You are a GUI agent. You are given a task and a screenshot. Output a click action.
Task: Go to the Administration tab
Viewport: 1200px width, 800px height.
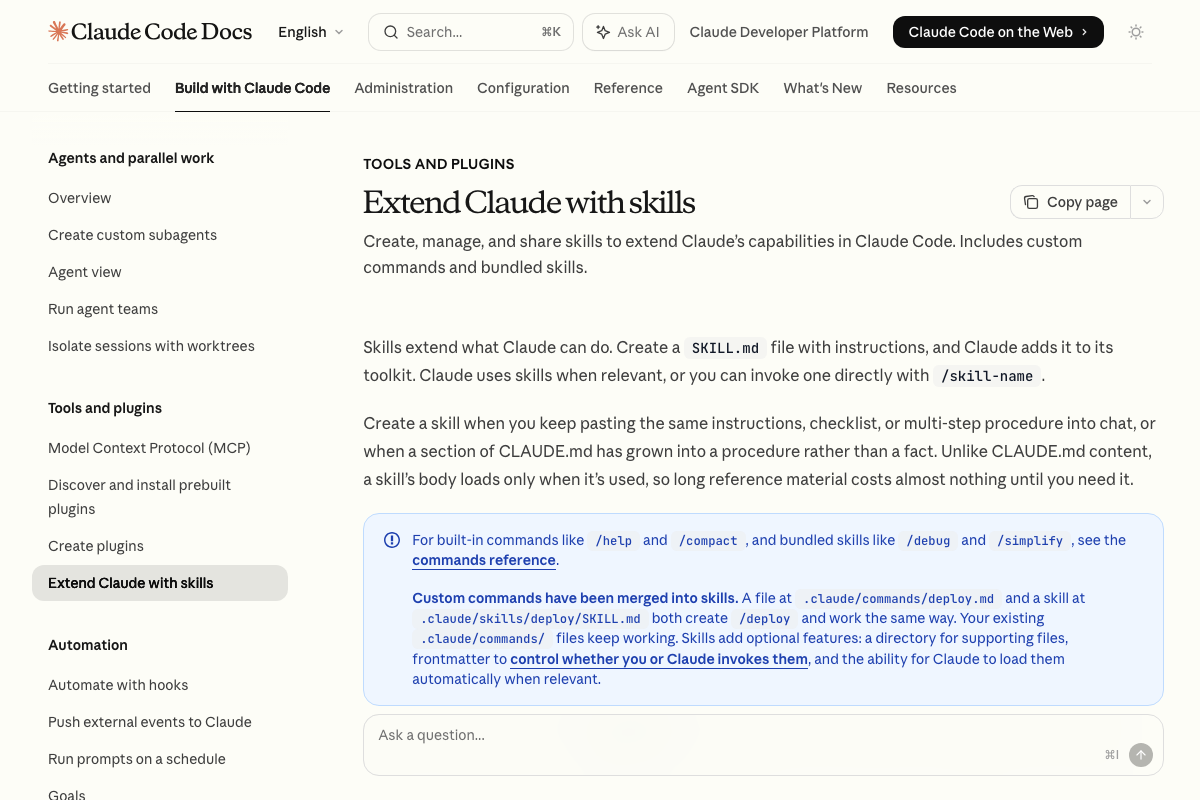pyautogui.click(x=403, y=88)
